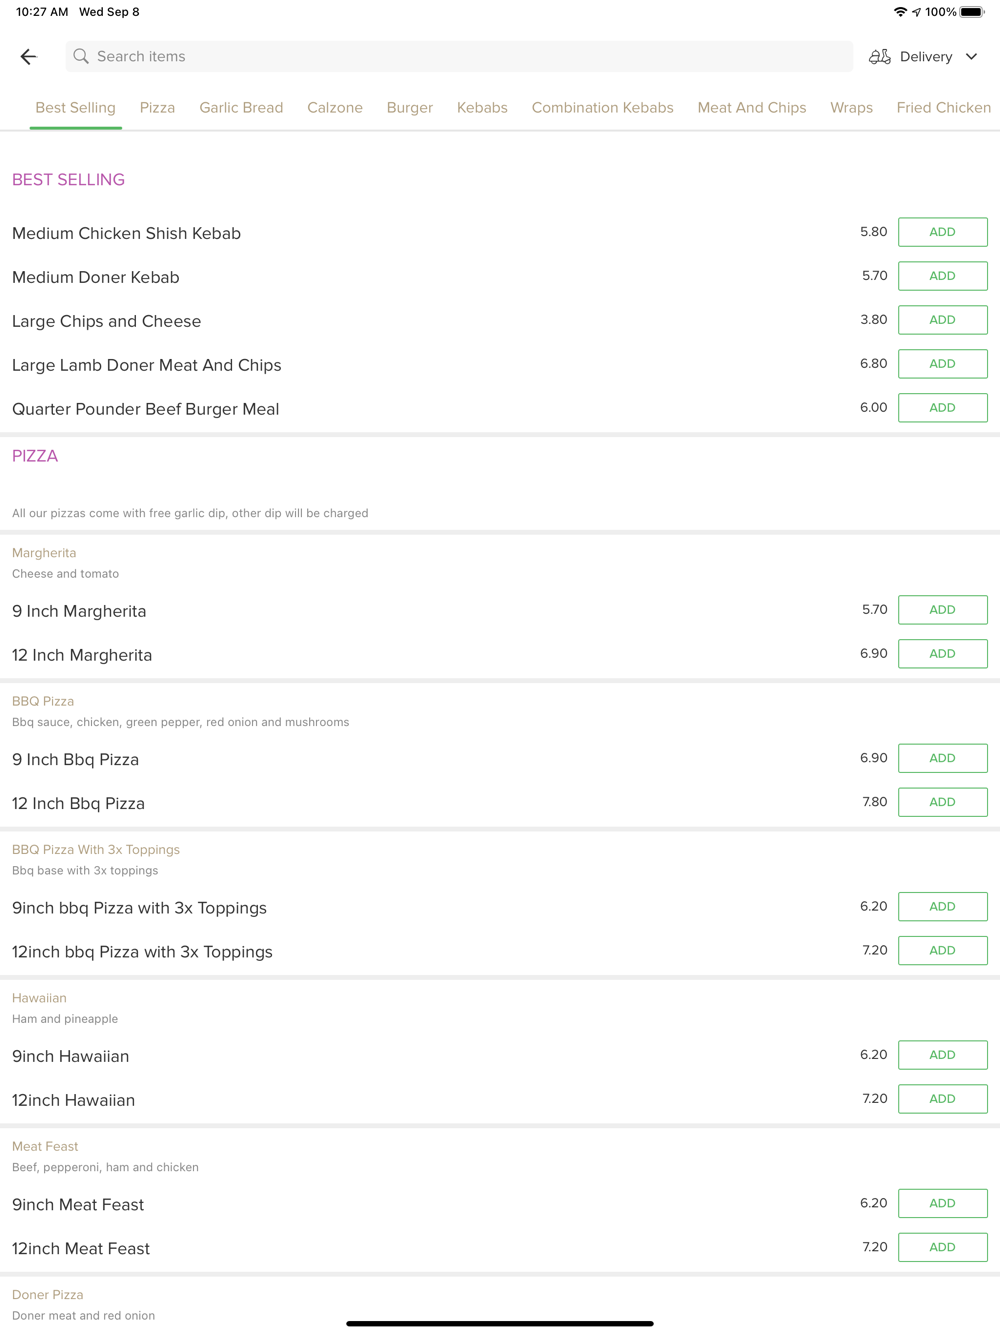Tap the home indicator bar
Image resolution: width=1000 pixels, height=1334 pixels.
500,1324
